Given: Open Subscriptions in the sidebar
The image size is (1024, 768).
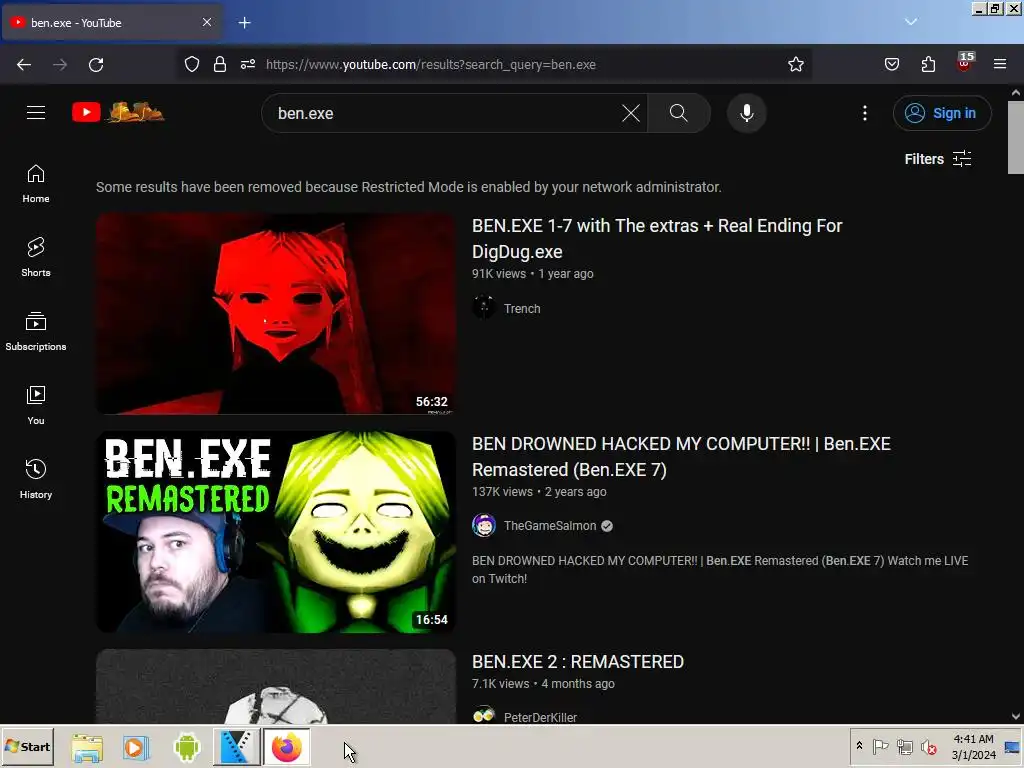Looking at the screenshot, I should coord(36,331).
